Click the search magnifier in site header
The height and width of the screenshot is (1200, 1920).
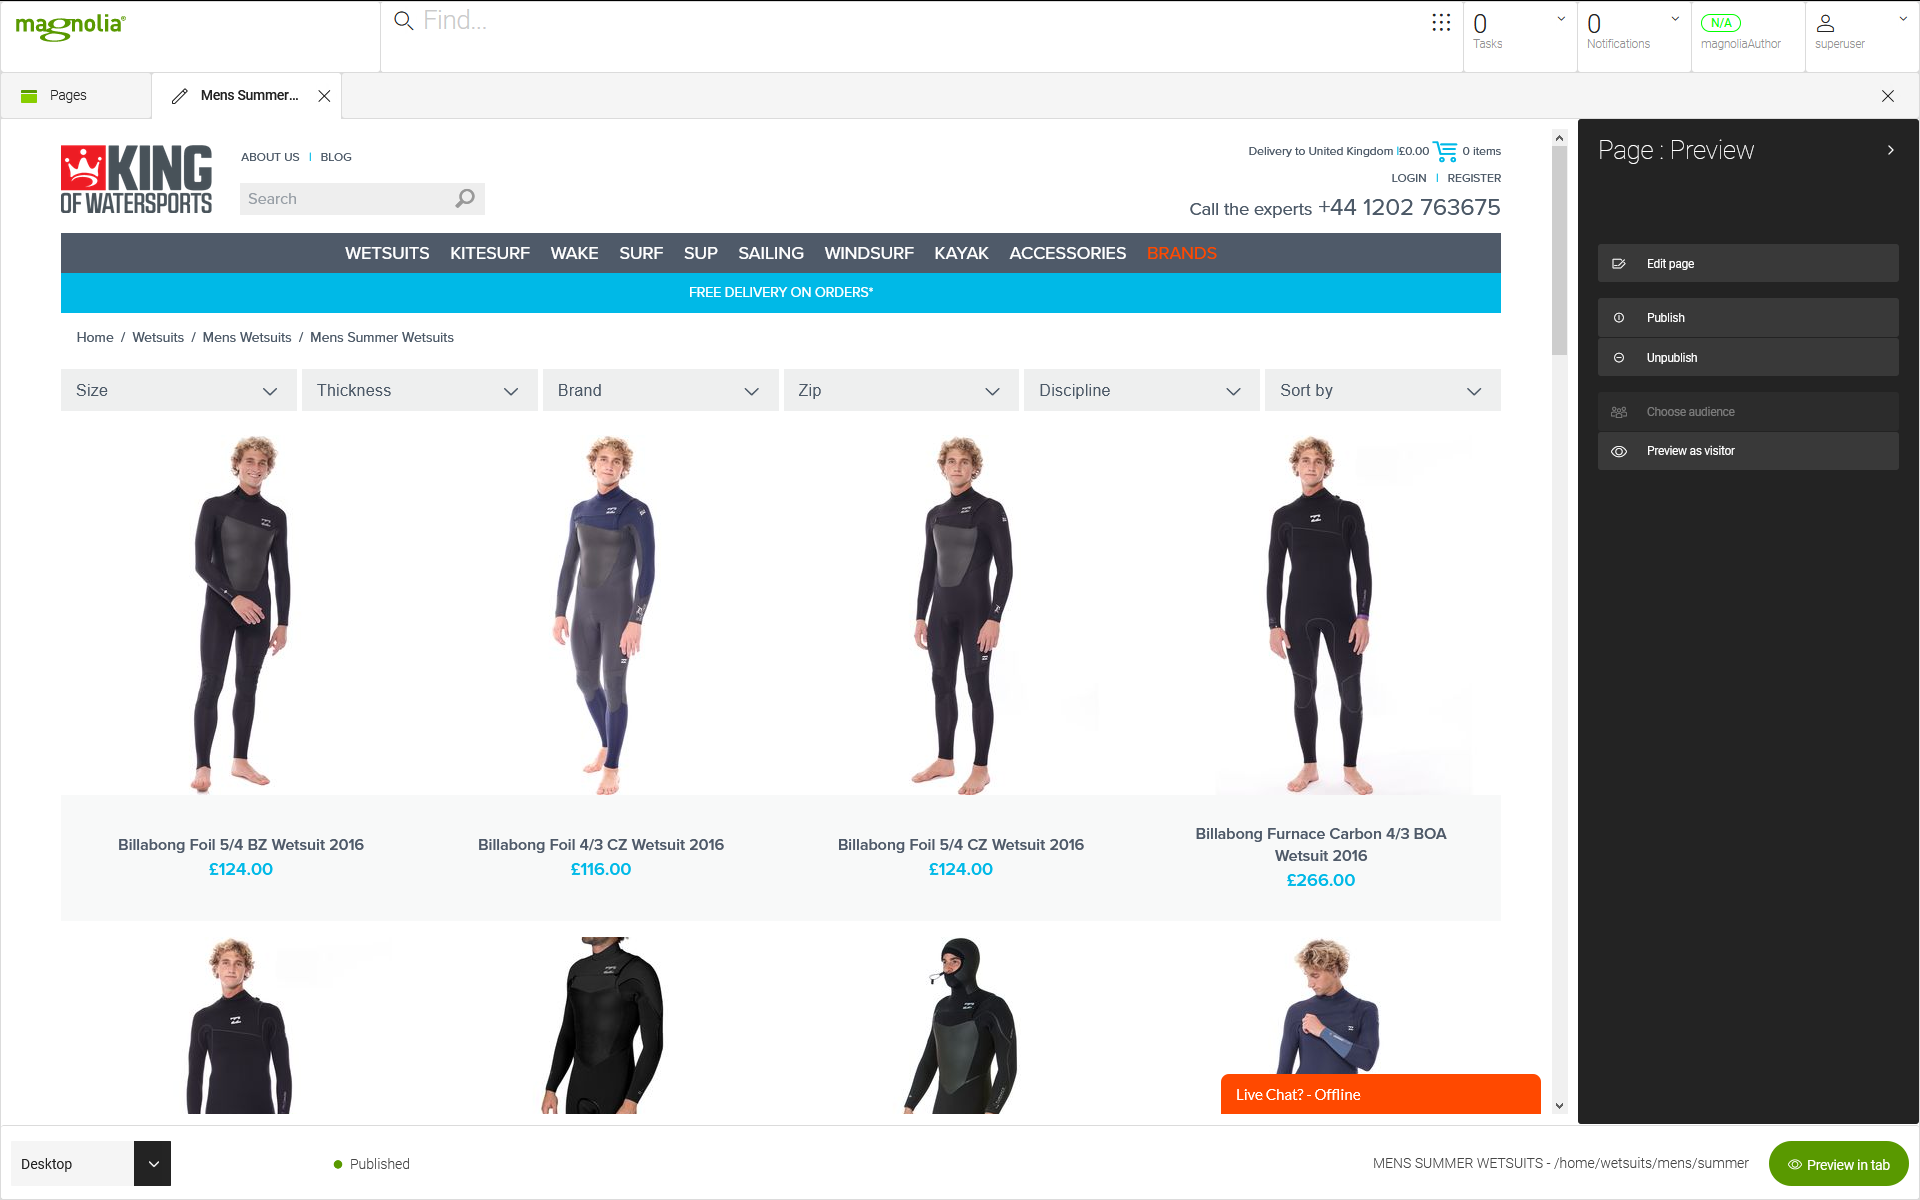pyautogui.click(x=464, y=198)
